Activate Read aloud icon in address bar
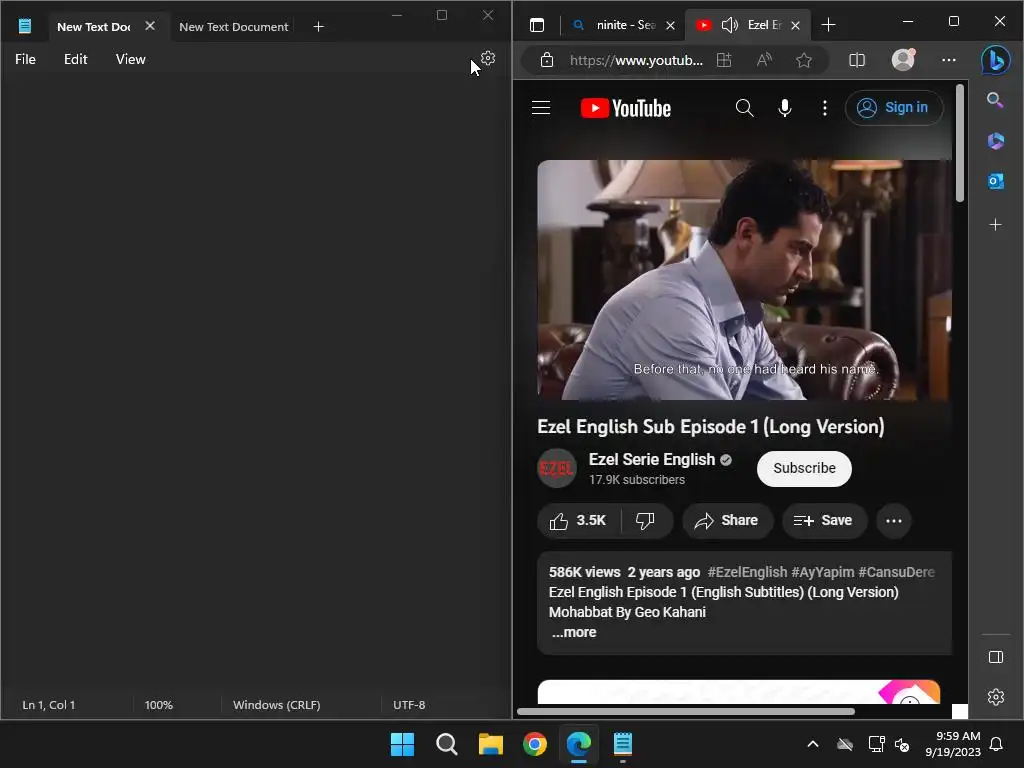 pos(764,60)
